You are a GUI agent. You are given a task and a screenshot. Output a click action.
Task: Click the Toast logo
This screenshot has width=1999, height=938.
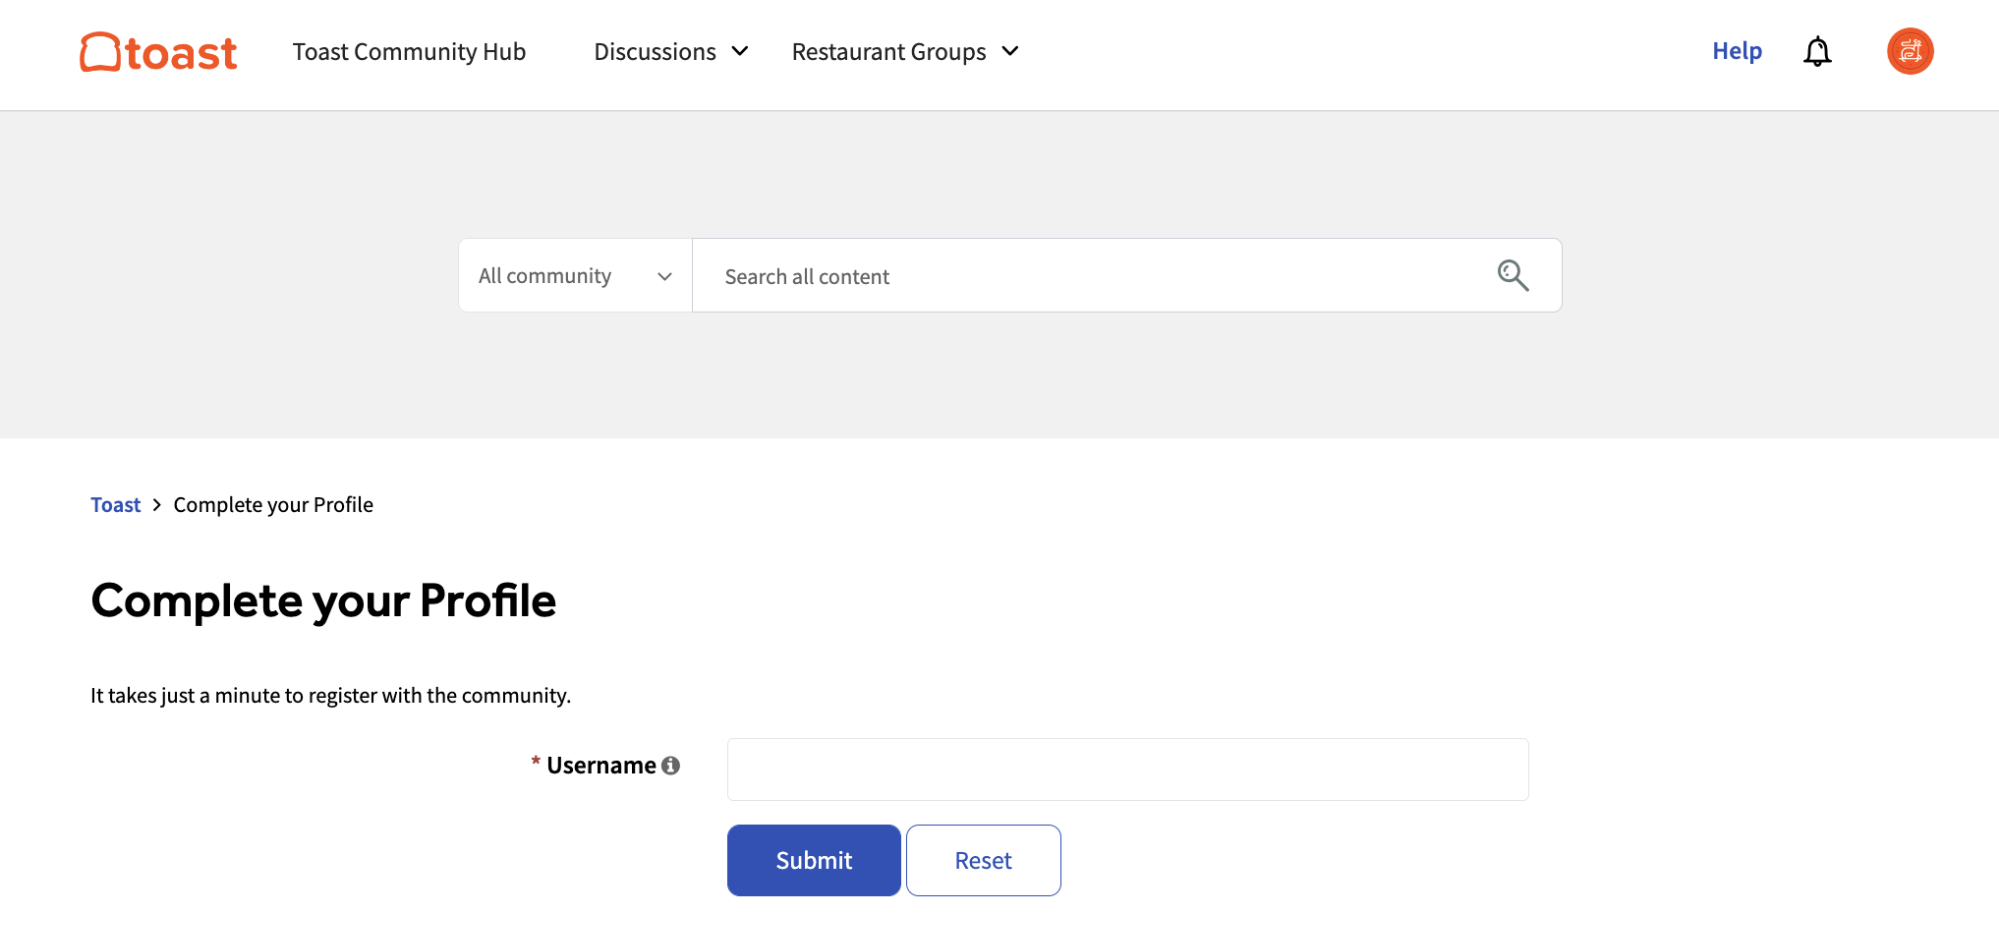[x=158, y=52]
